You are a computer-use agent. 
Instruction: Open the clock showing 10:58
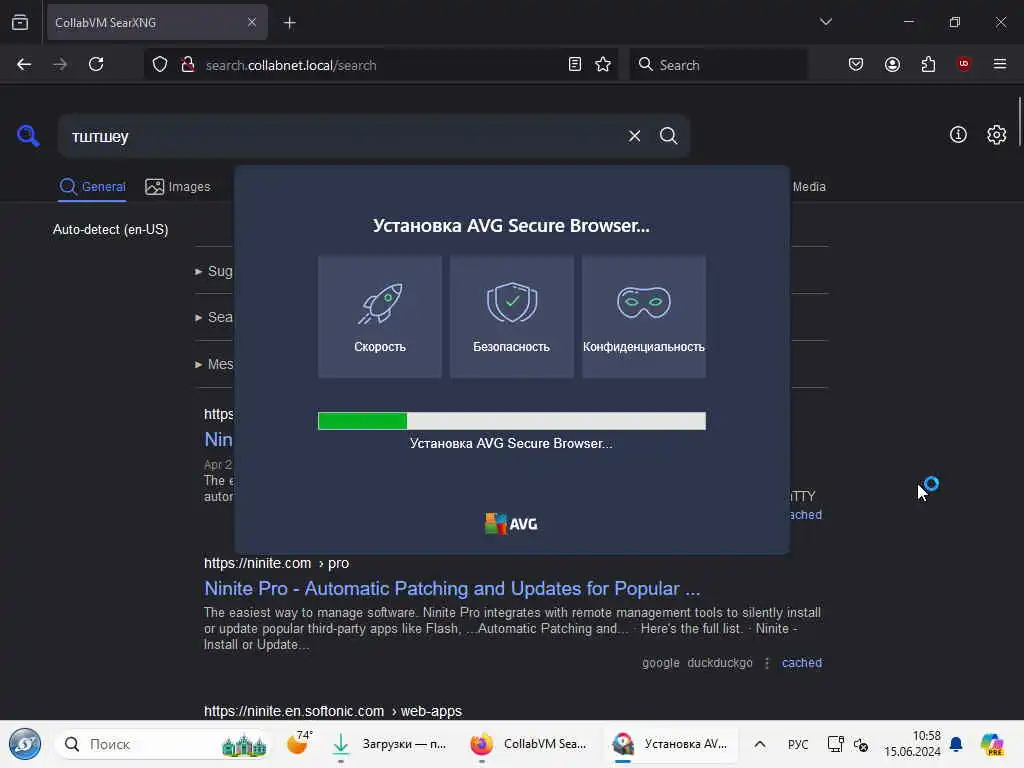coord(912,744)
